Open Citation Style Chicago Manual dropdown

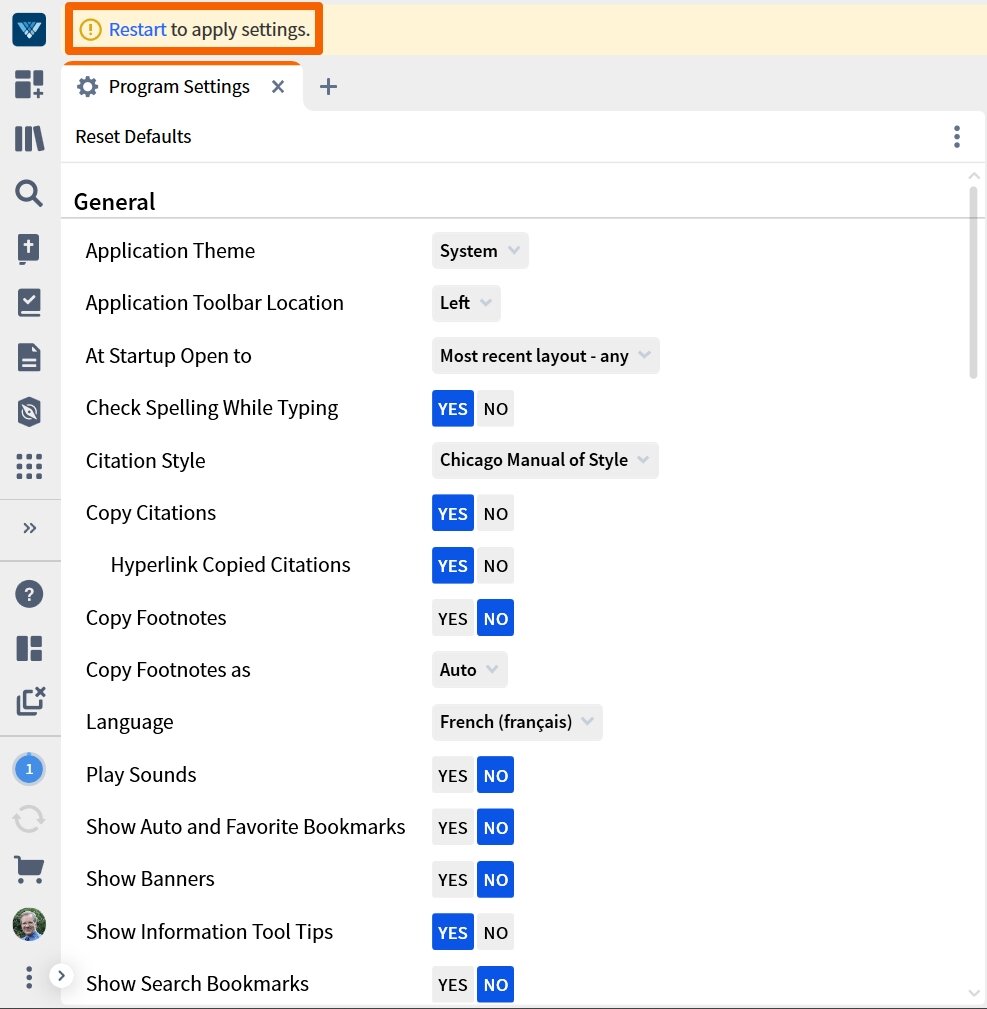545,460
